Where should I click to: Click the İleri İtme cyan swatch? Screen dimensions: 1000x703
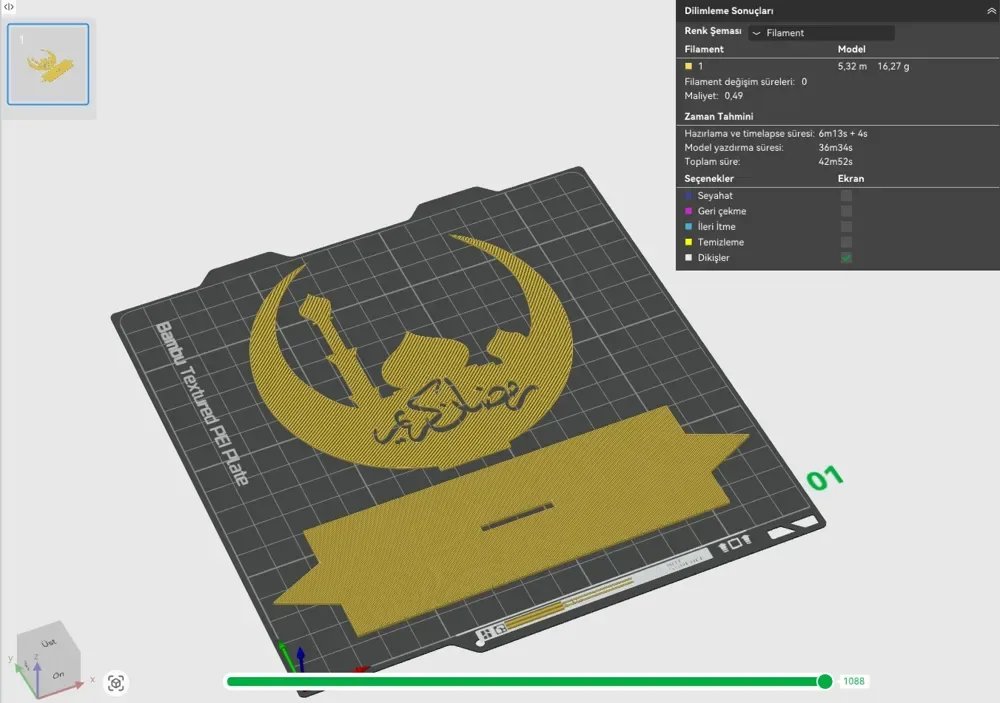(688, 226)
